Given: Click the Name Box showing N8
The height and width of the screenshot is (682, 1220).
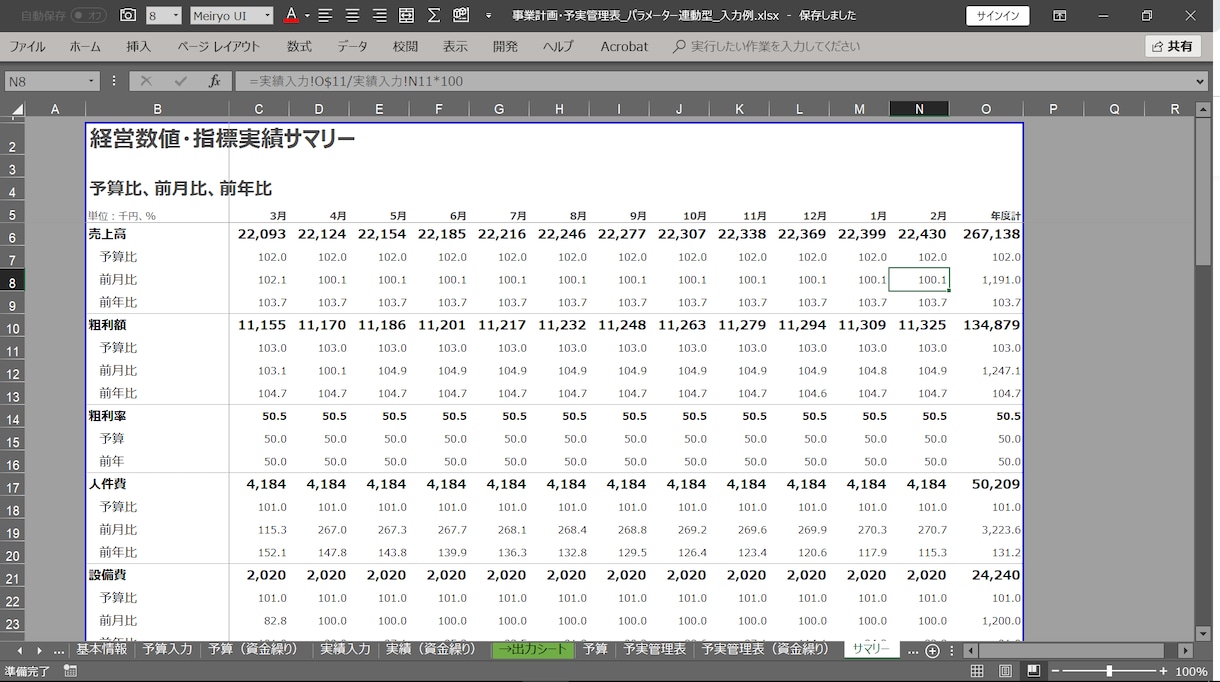Looking at the screenshot, I should 43,81.
